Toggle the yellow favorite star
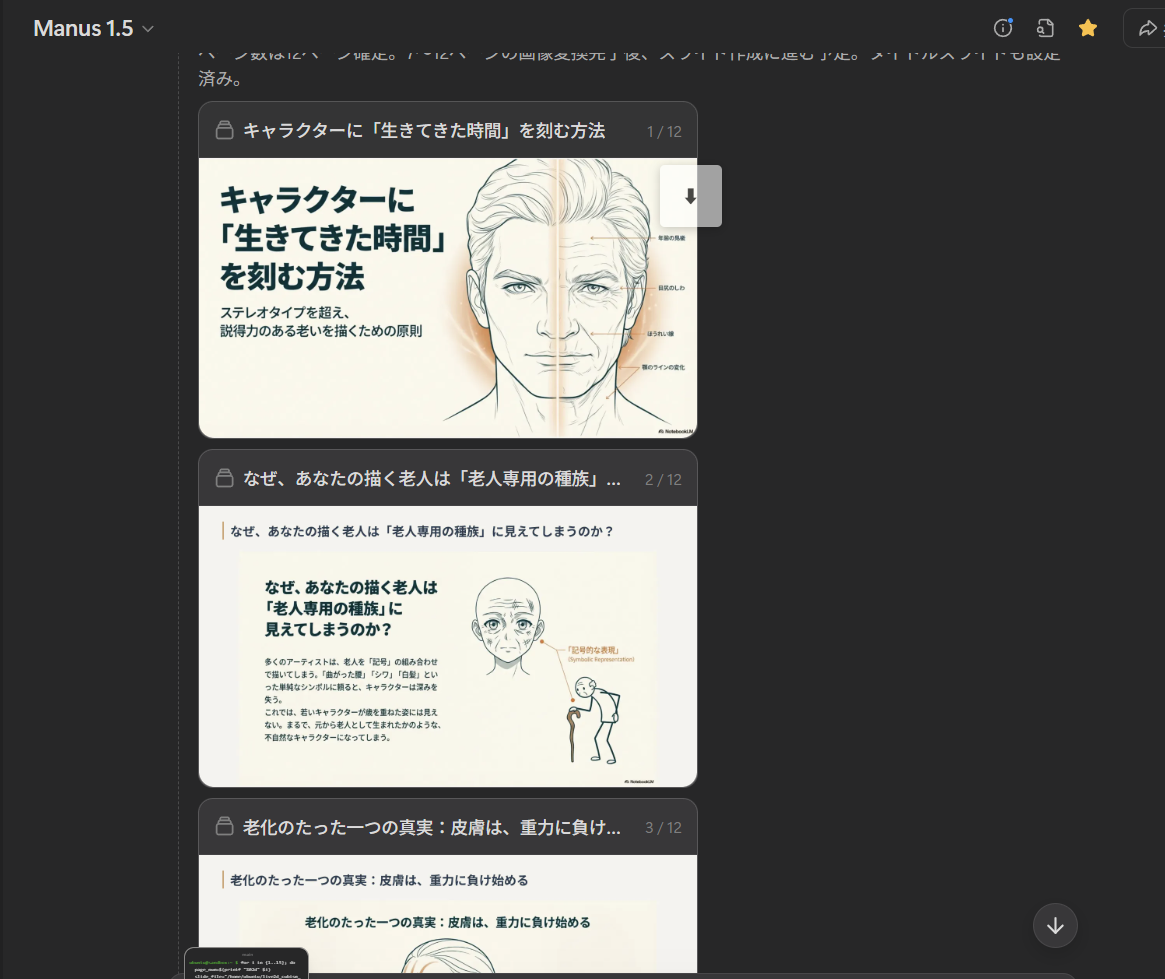The height and width of the screenshot is (979, 1165). tap(1088, 28)
